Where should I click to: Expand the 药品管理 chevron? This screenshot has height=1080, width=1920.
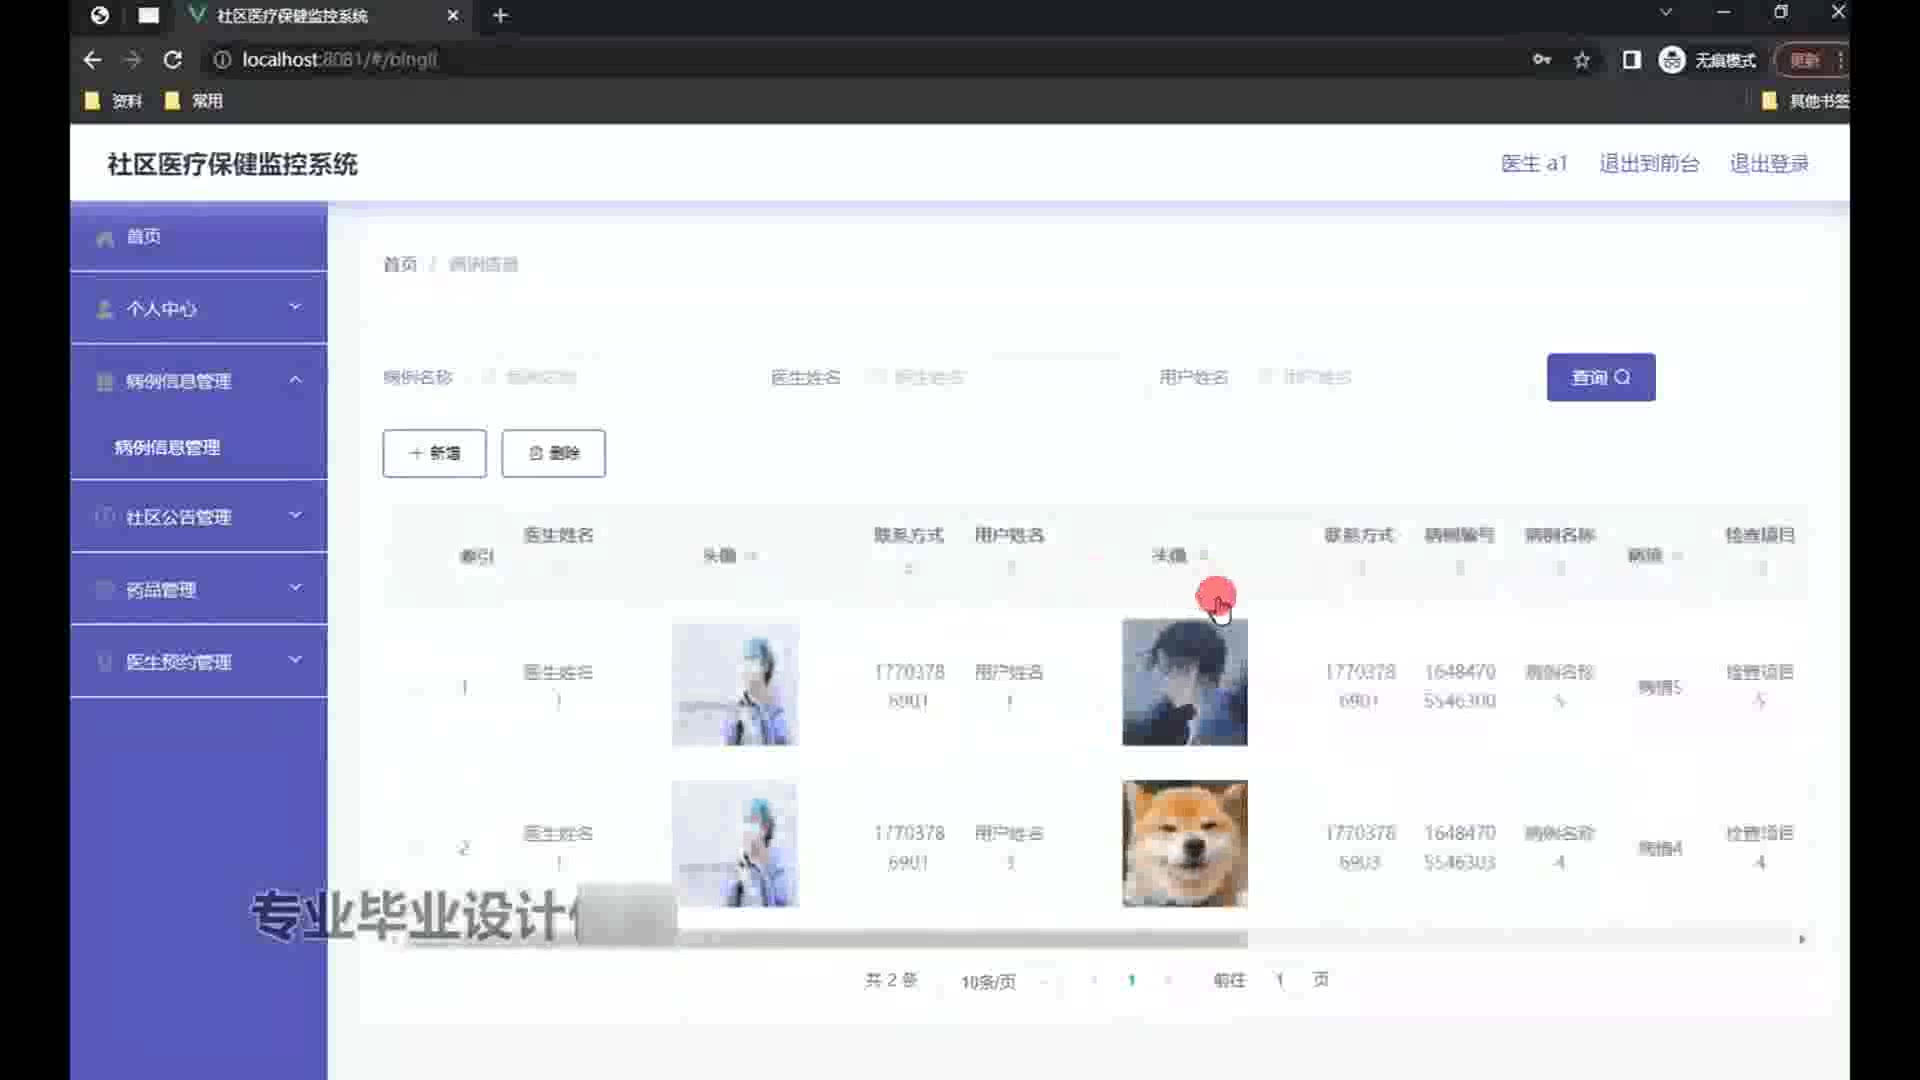pyautogui.click(x=295, y=587)
